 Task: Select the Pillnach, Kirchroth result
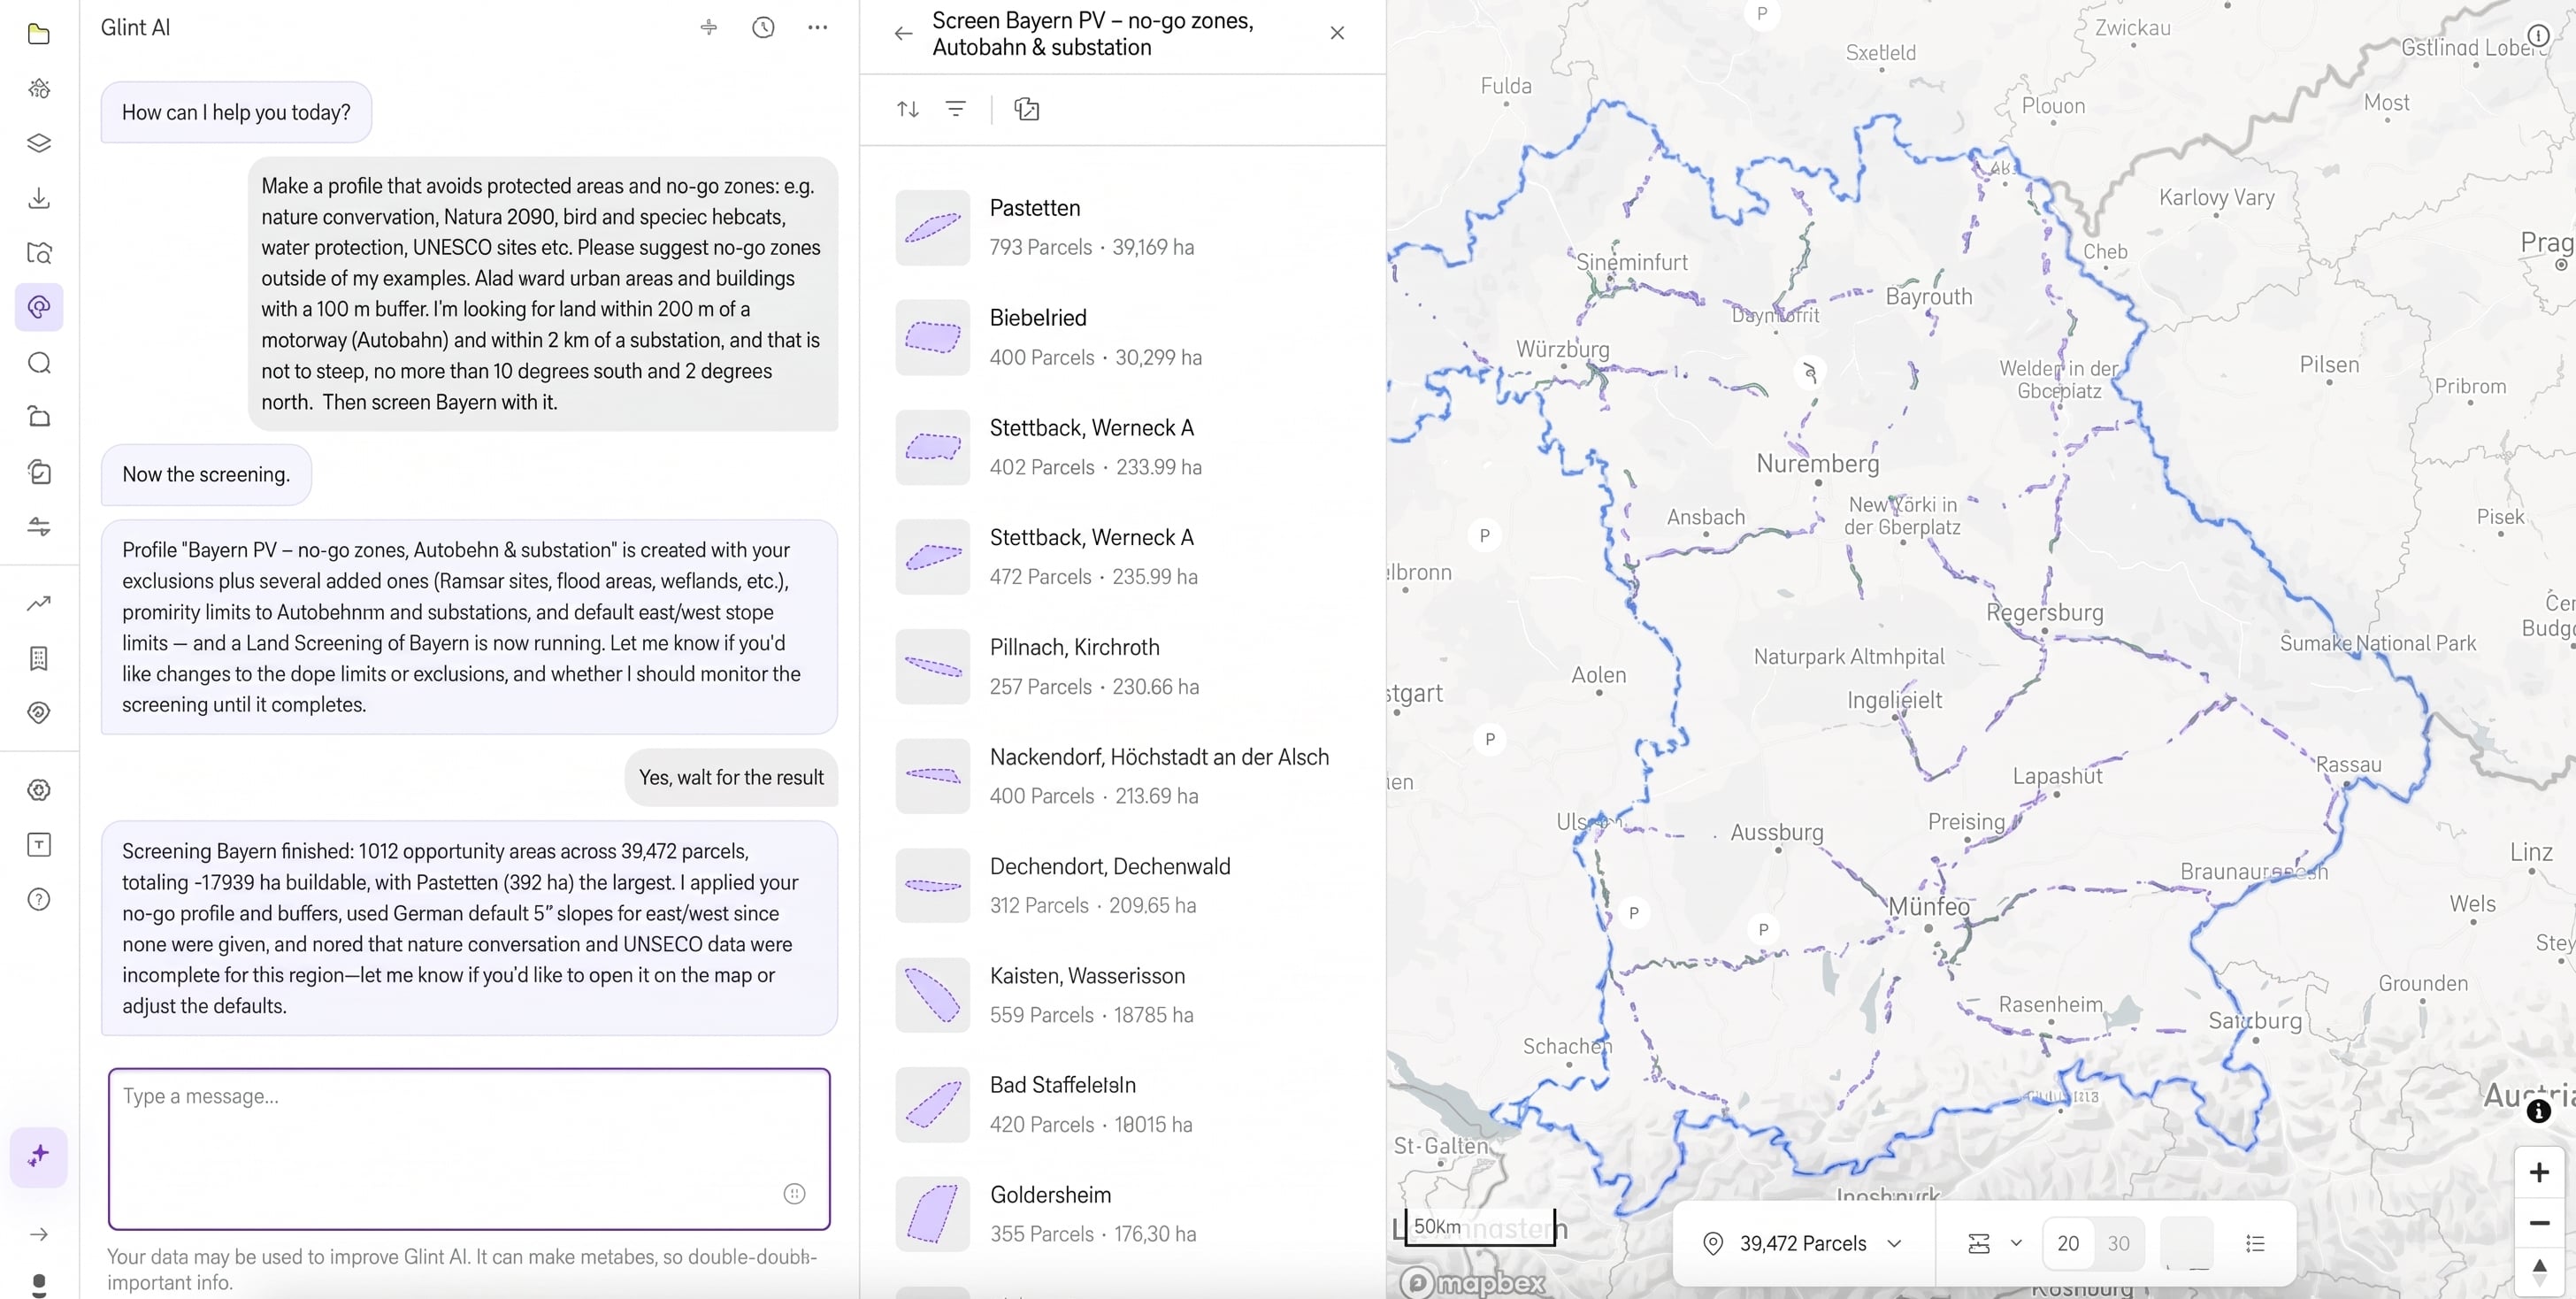point(1122,666)
